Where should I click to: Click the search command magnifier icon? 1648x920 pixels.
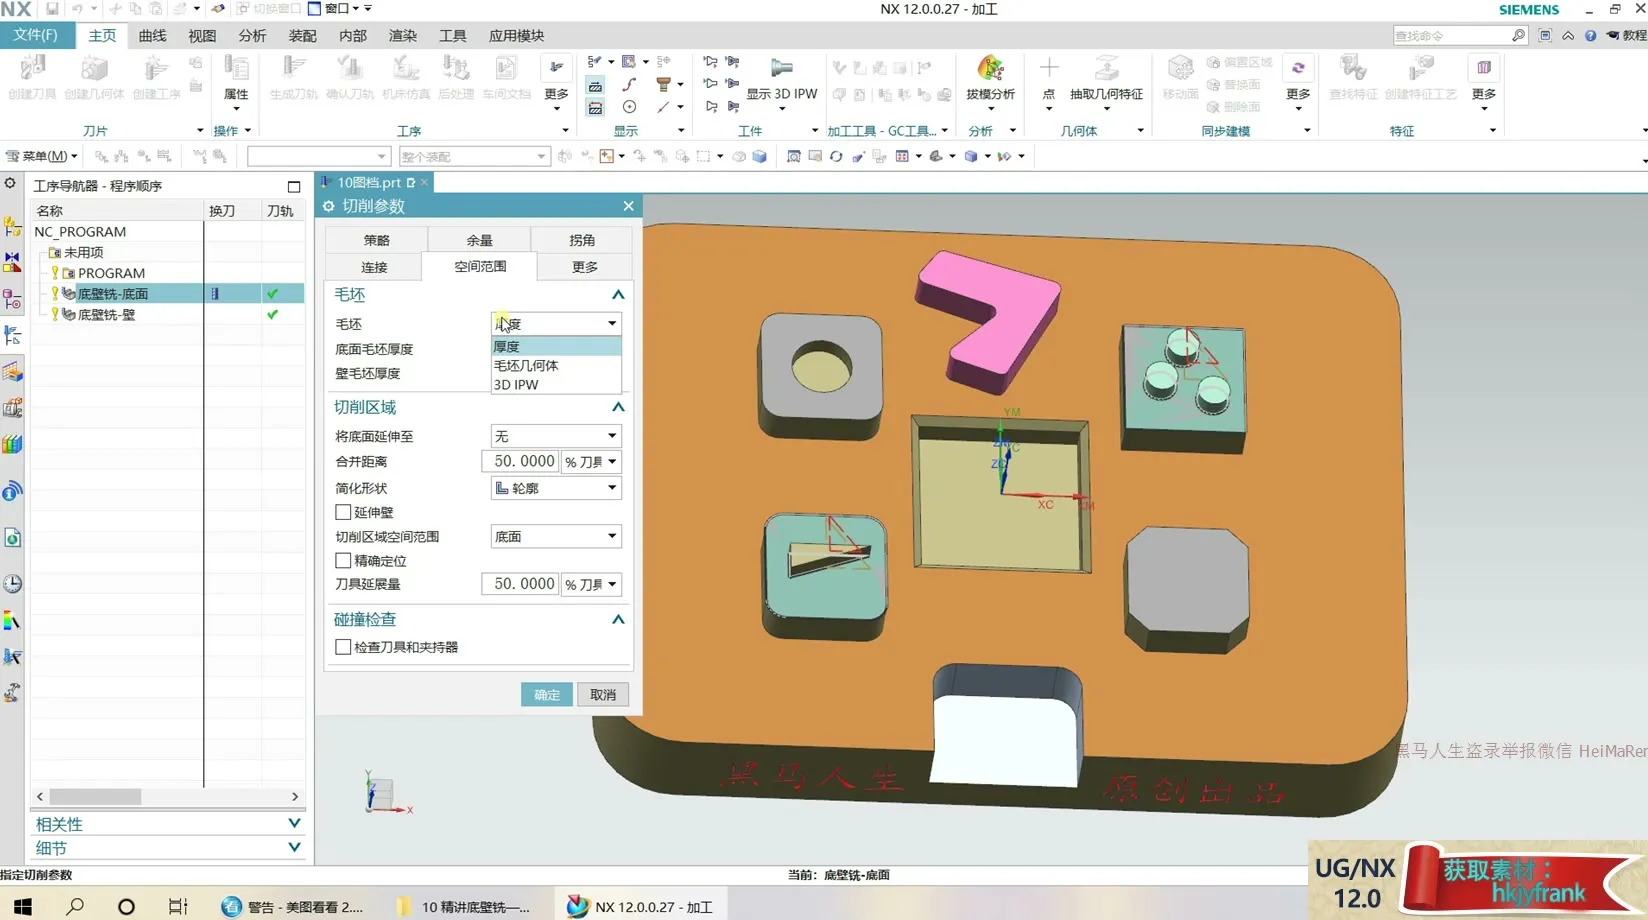(1518, 35)
